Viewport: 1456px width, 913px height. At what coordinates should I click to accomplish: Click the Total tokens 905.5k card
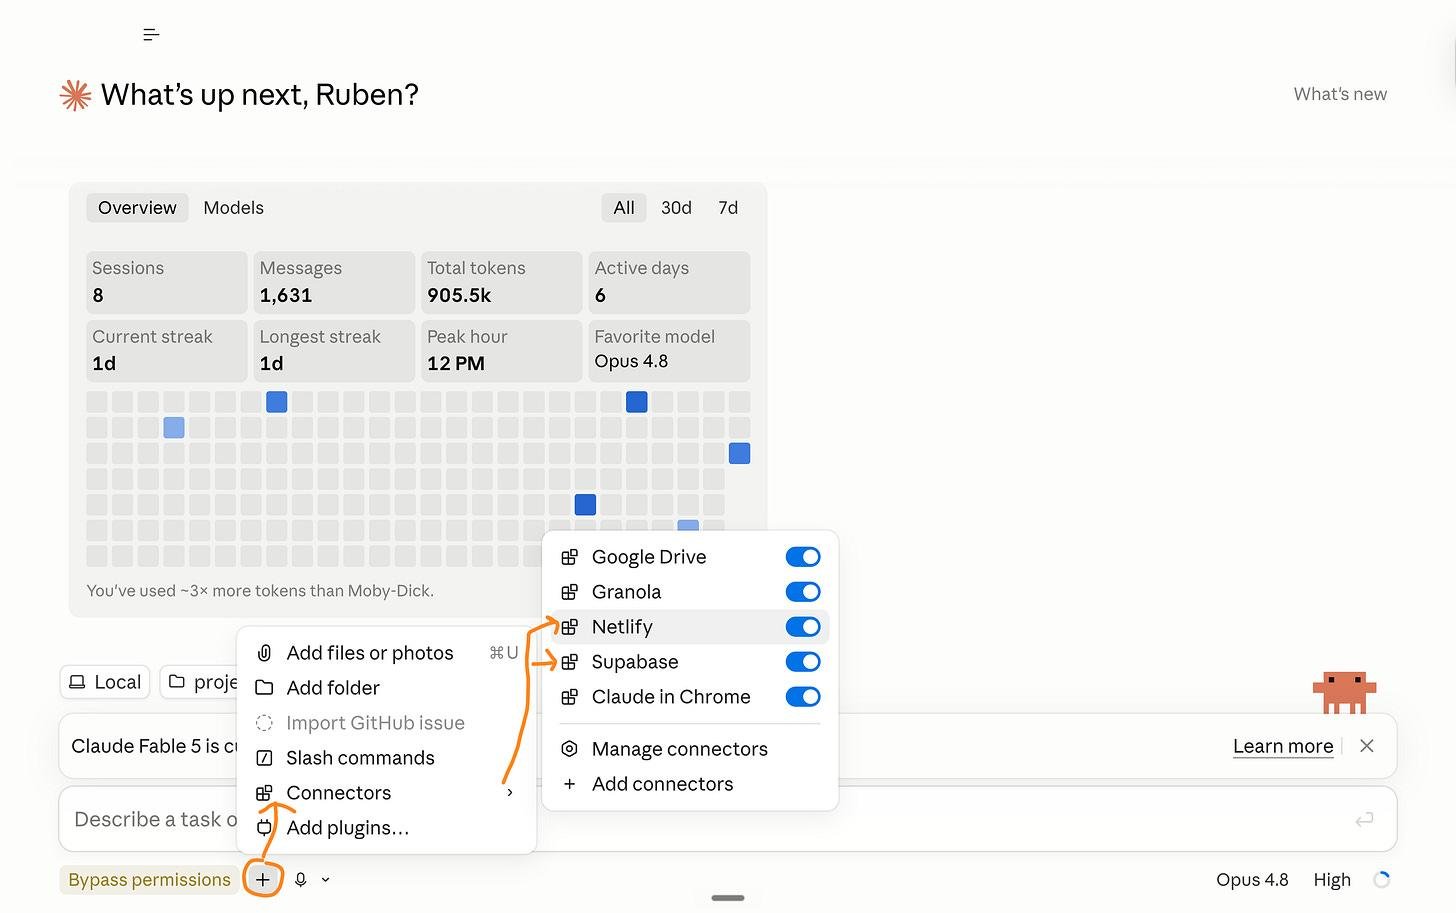pos(502,282)
